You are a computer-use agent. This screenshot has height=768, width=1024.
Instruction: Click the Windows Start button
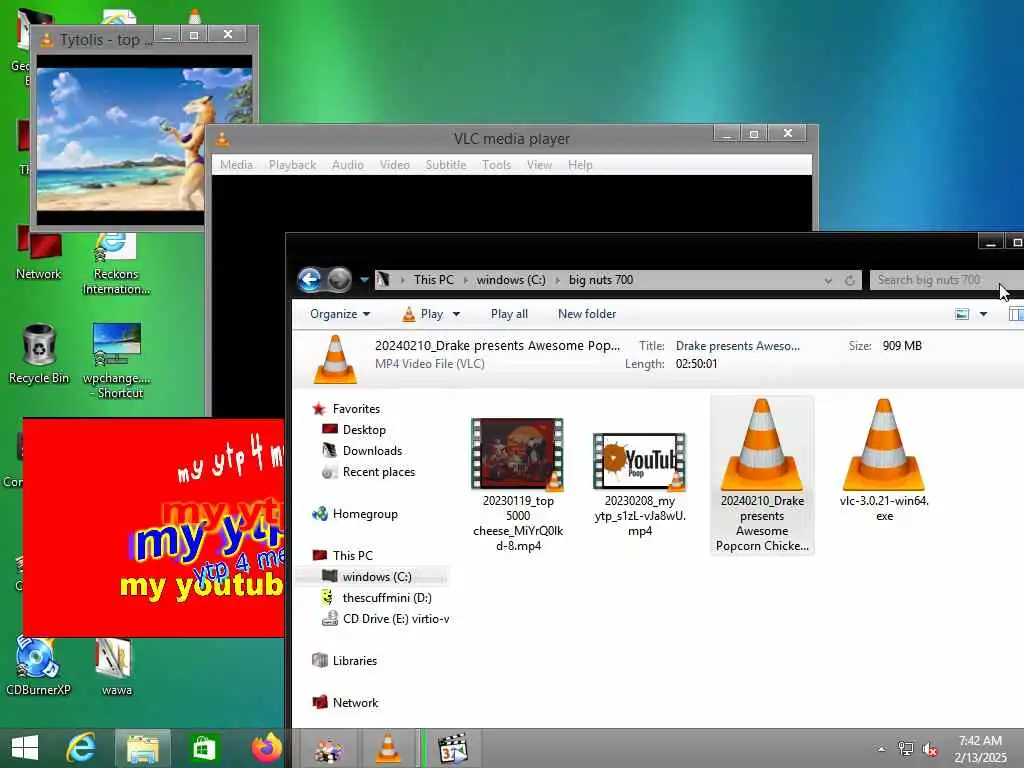click(25, 748)
